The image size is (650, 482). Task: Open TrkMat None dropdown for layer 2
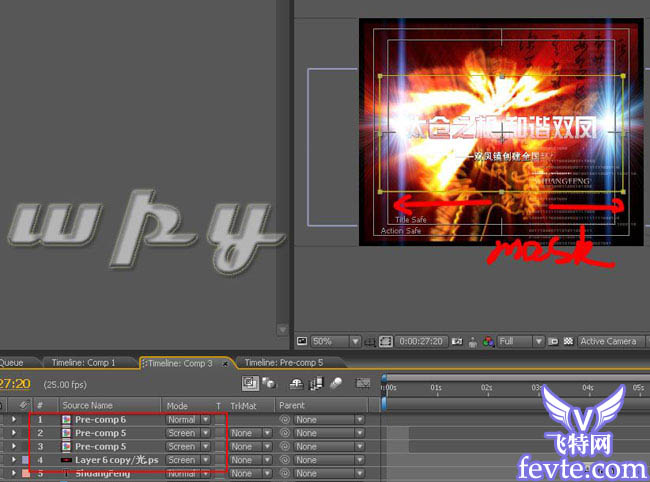tap(250, 433)
